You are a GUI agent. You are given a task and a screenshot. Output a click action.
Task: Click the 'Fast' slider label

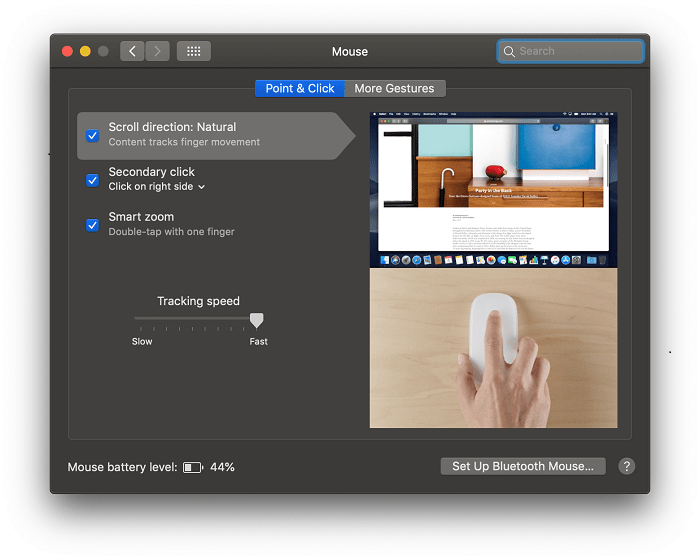click(258, 342)
